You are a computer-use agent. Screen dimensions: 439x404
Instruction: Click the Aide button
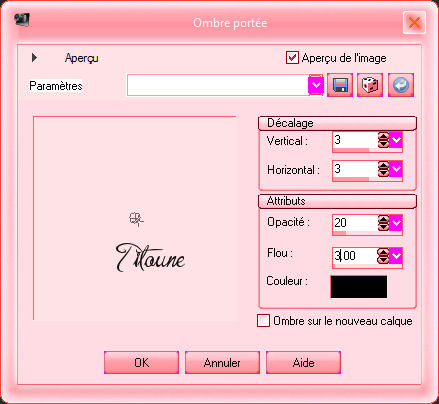click(x=303, y=362)
